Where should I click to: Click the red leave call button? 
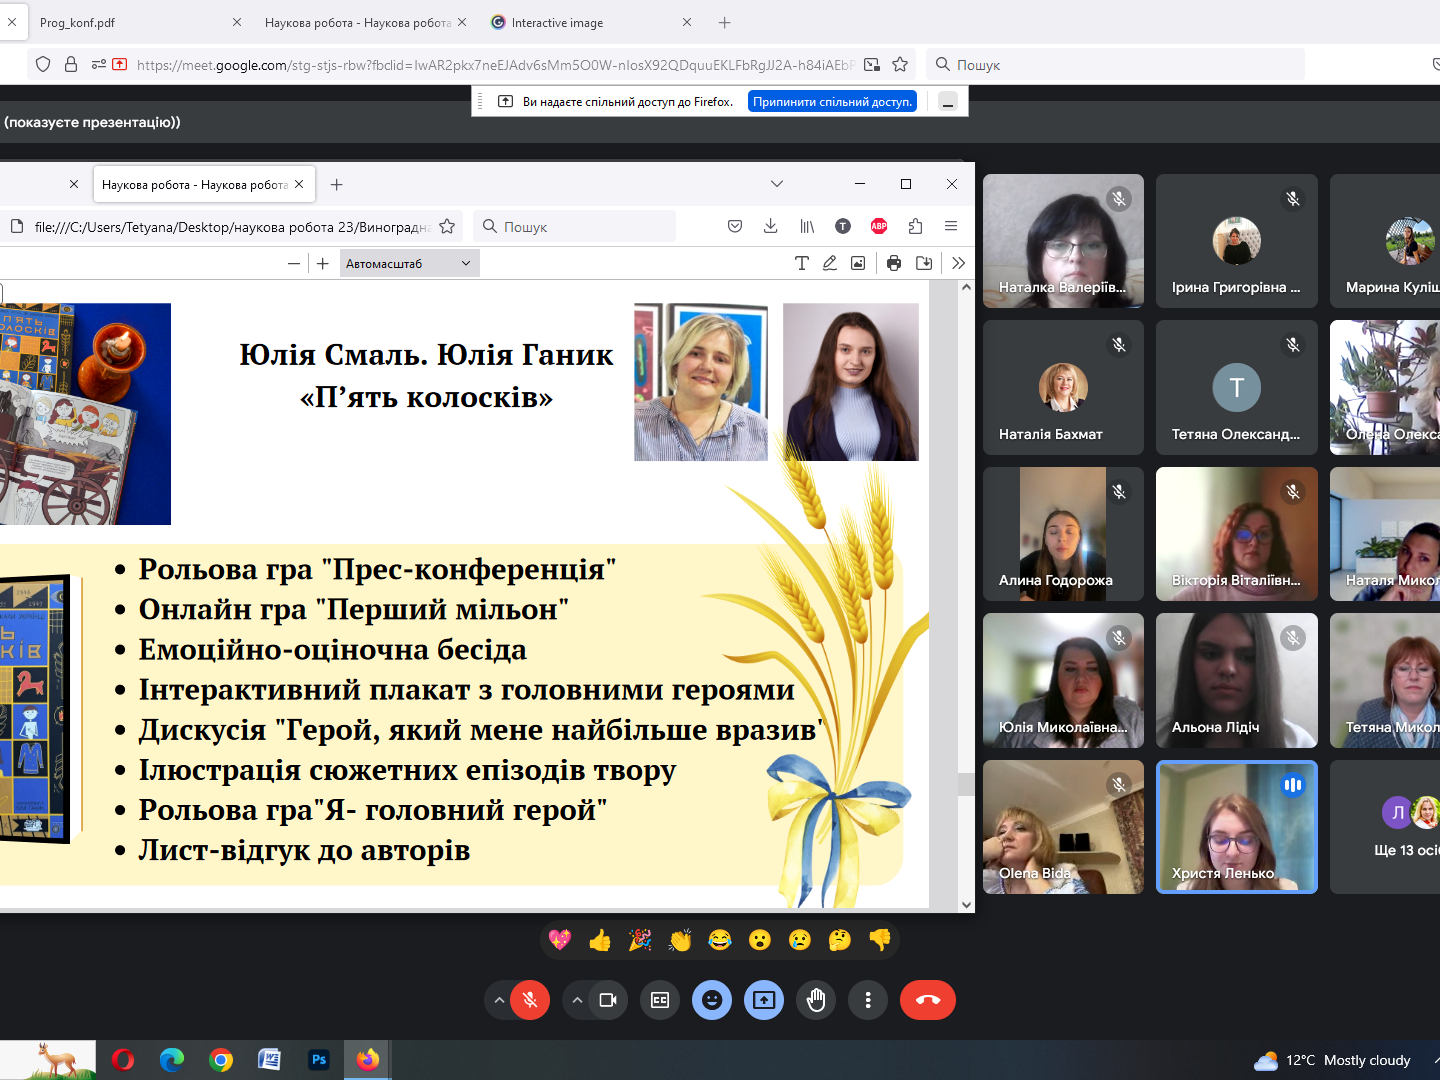tap(927, 1000)
